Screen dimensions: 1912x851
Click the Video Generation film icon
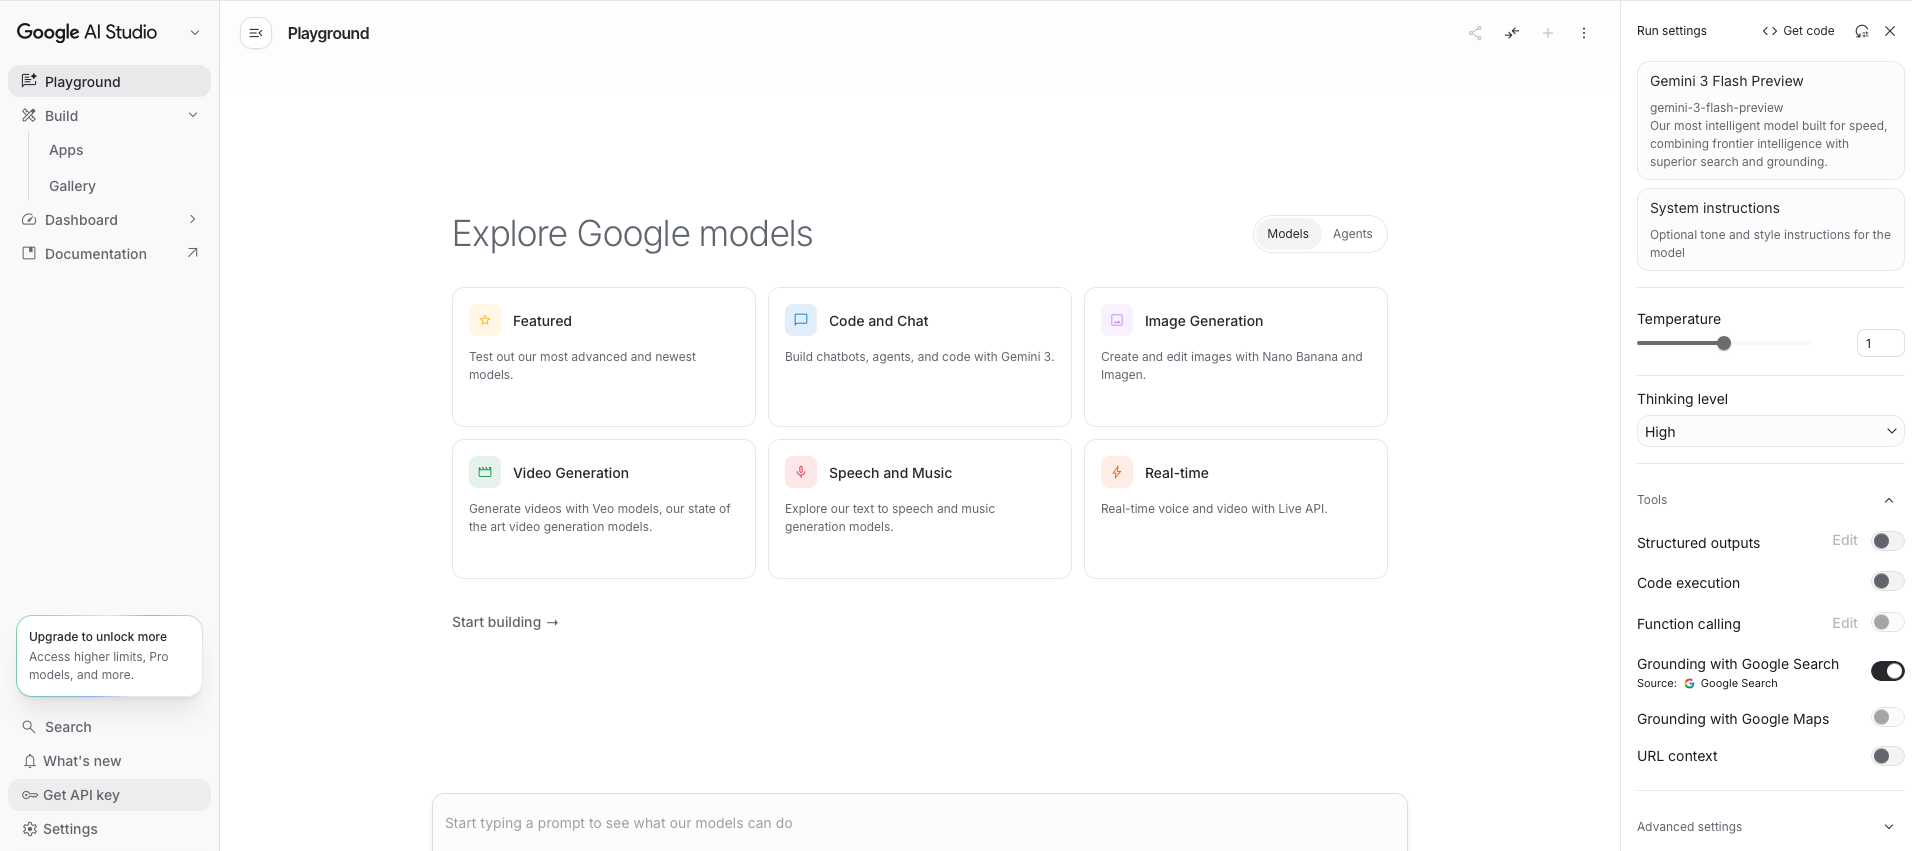485,472
